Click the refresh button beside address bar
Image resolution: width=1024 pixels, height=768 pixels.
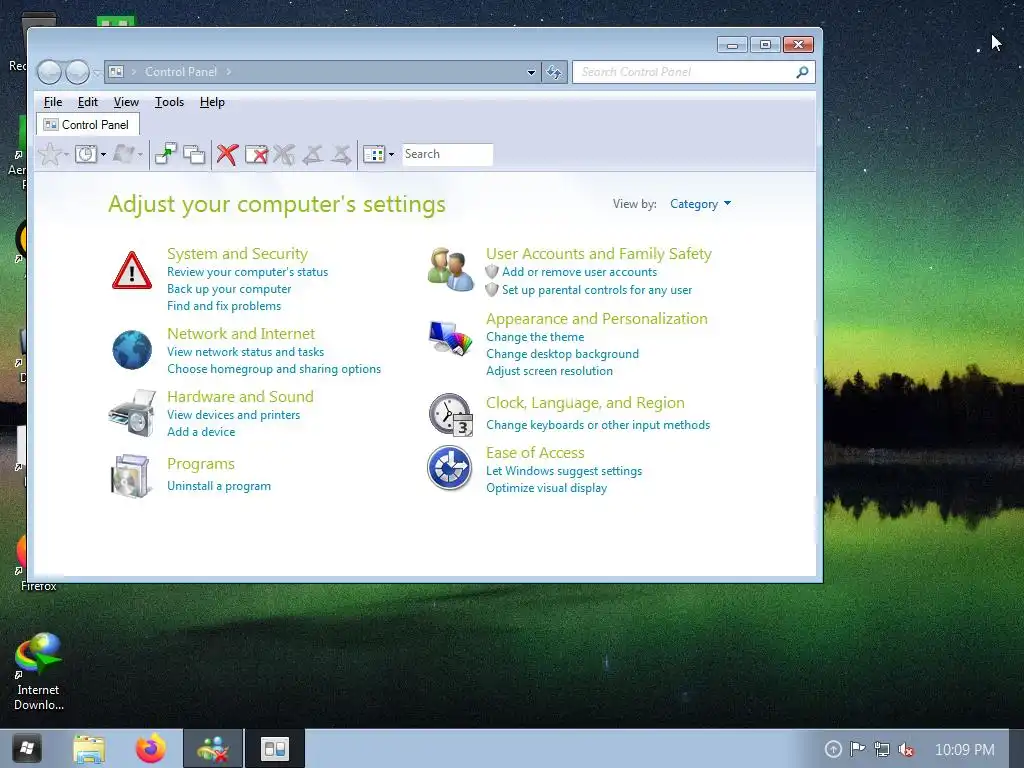pos(554,72)
